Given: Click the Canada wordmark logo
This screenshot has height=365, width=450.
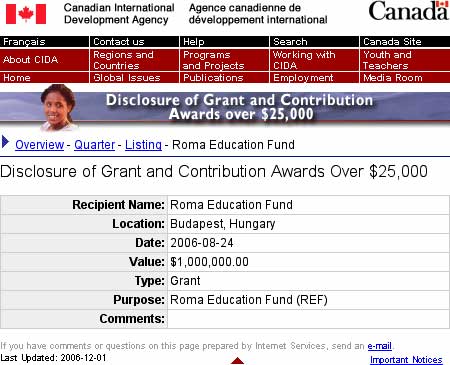Looking at the screenshot, I should 409,11.
